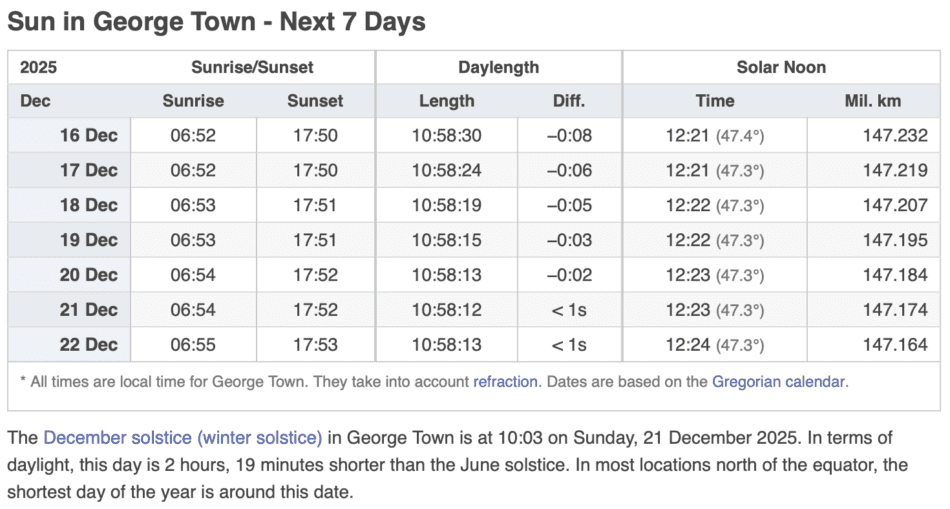950x509 pixels.
Task: Click the 06:55 sunrise time
Action: coord(193,345)
